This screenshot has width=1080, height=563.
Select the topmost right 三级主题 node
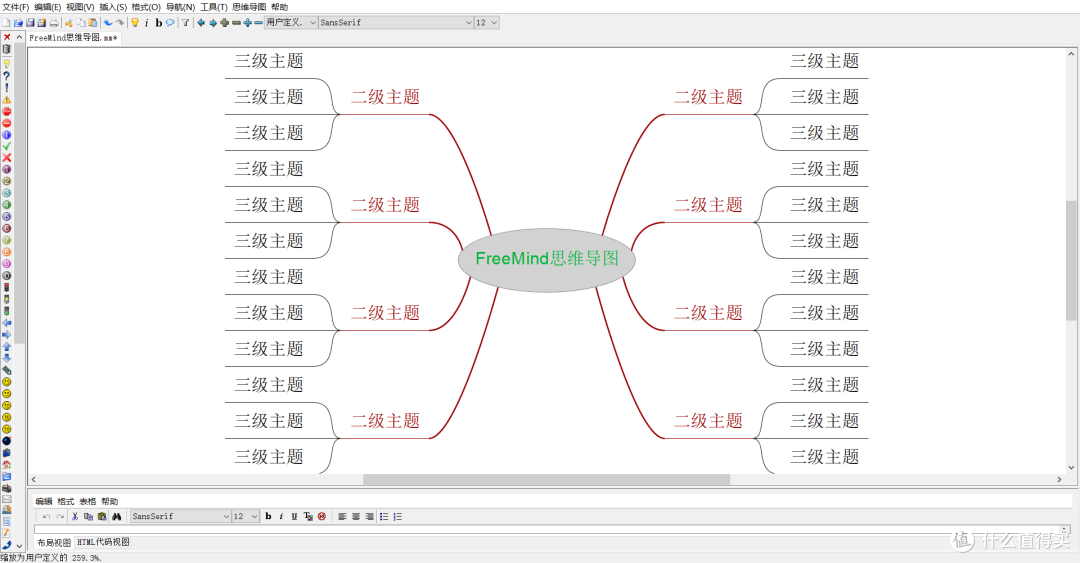click(x=824, y=61)
